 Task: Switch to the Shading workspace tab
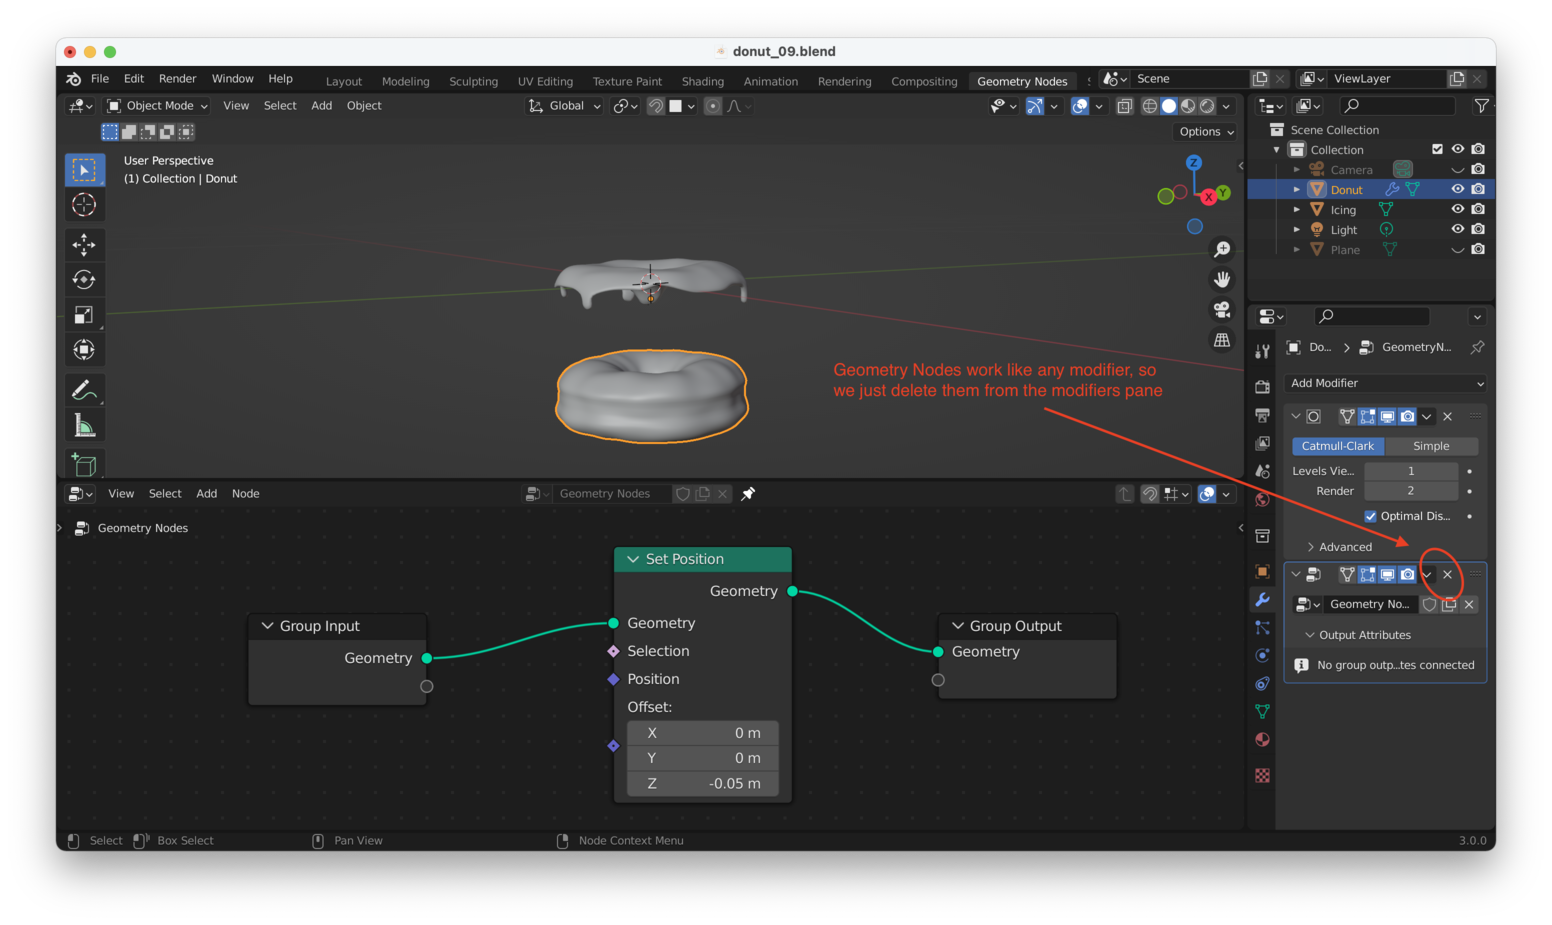tap(702, 81)
